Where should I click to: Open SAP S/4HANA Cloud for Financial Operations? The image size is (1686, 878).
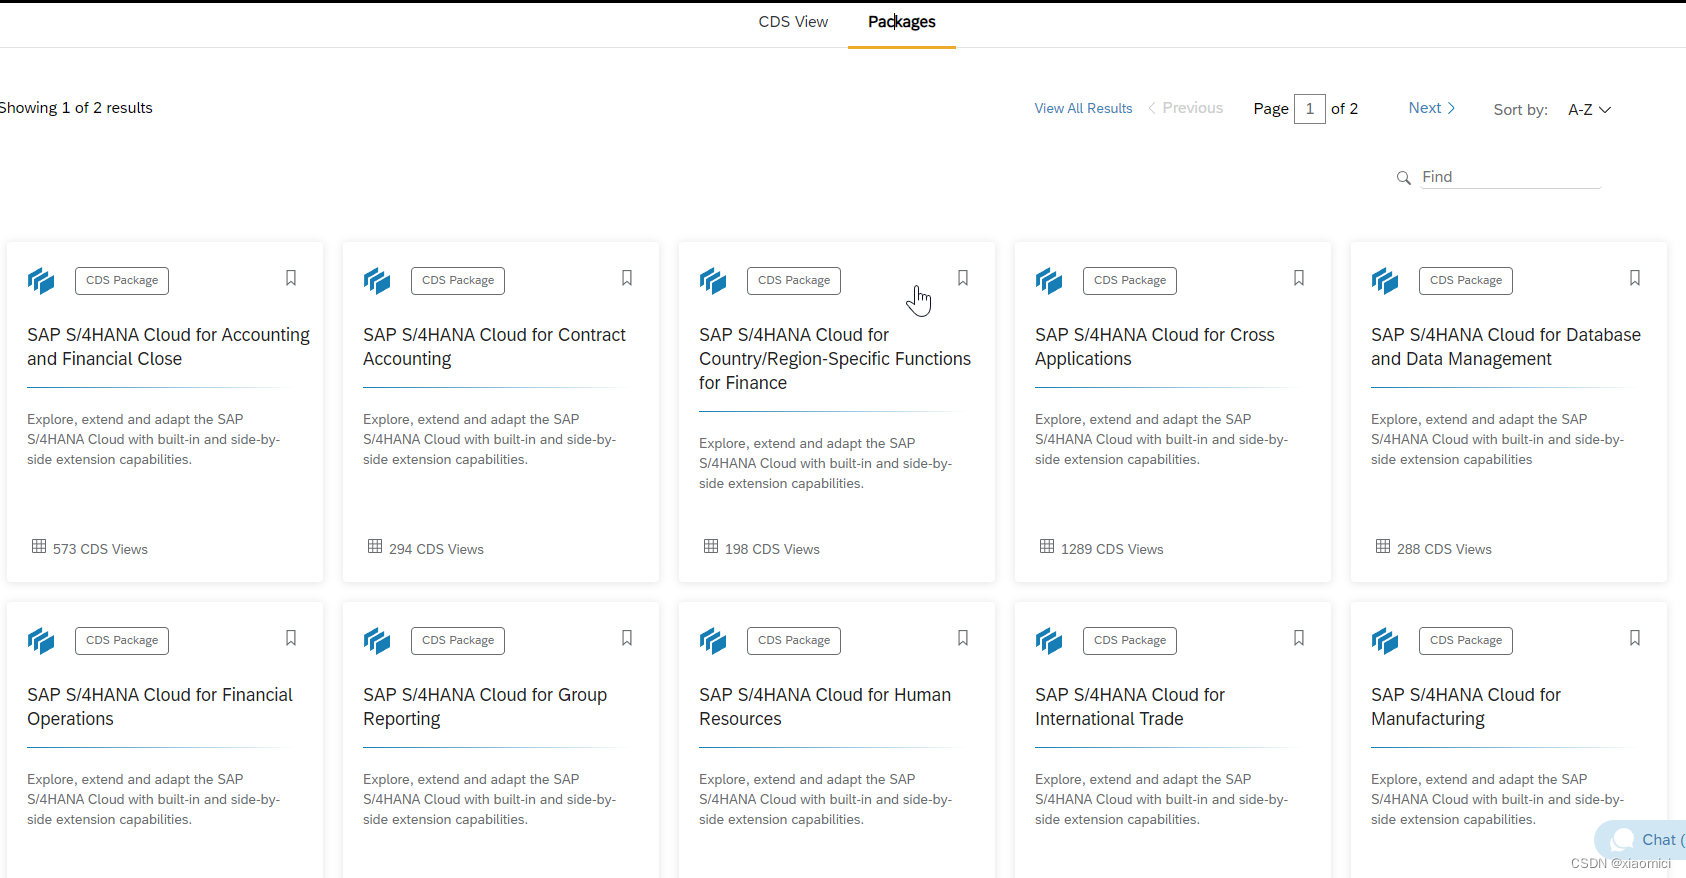(160, 707)
